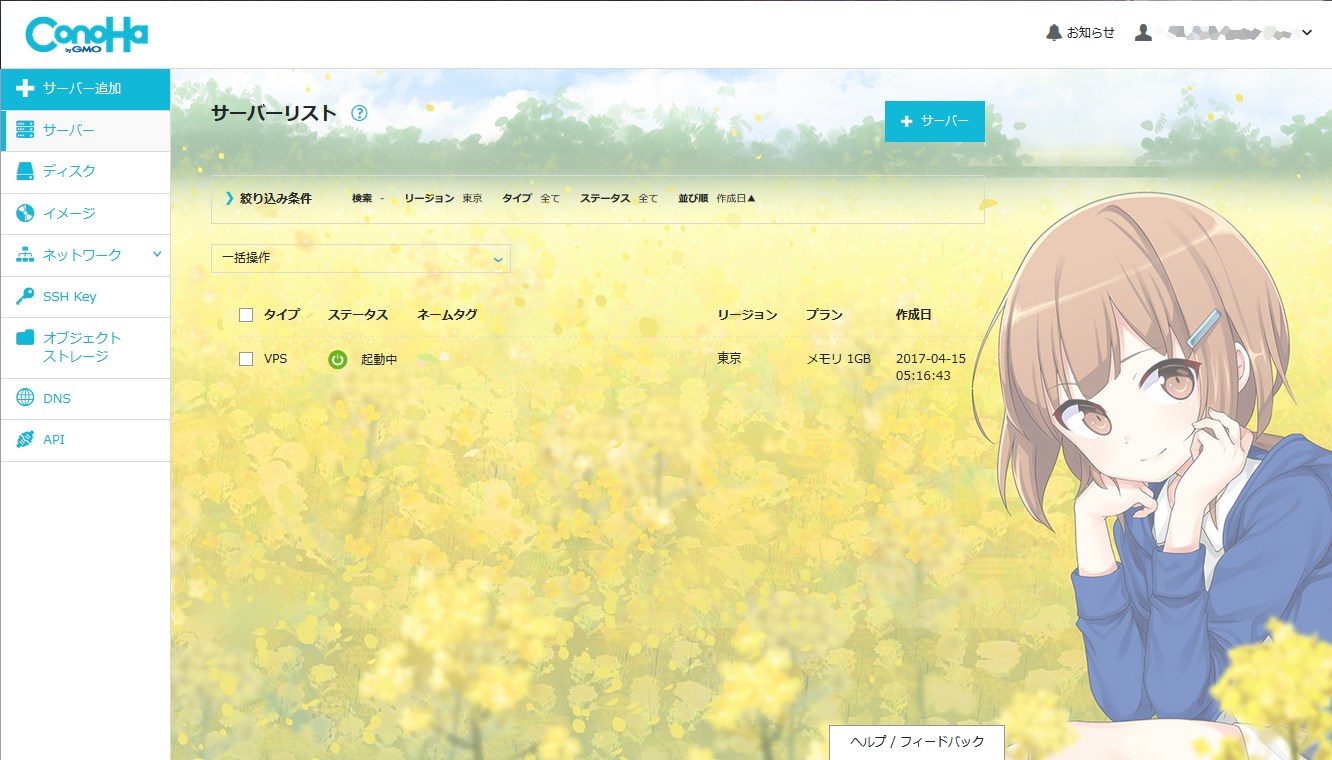Open the 一括操作 bulk action dropdown
The width and height of the screenshot is (1332, 760).
click(x=361, y=258)
